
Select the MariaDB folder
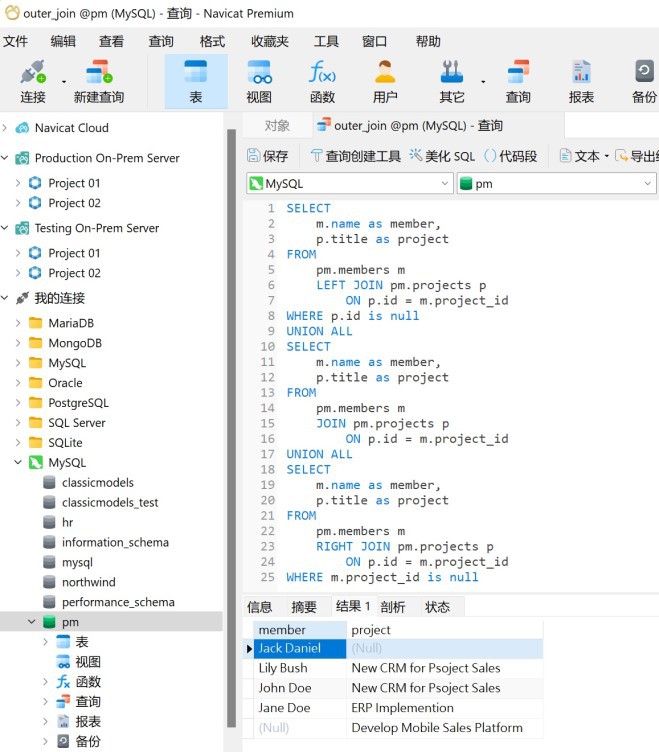71,323
